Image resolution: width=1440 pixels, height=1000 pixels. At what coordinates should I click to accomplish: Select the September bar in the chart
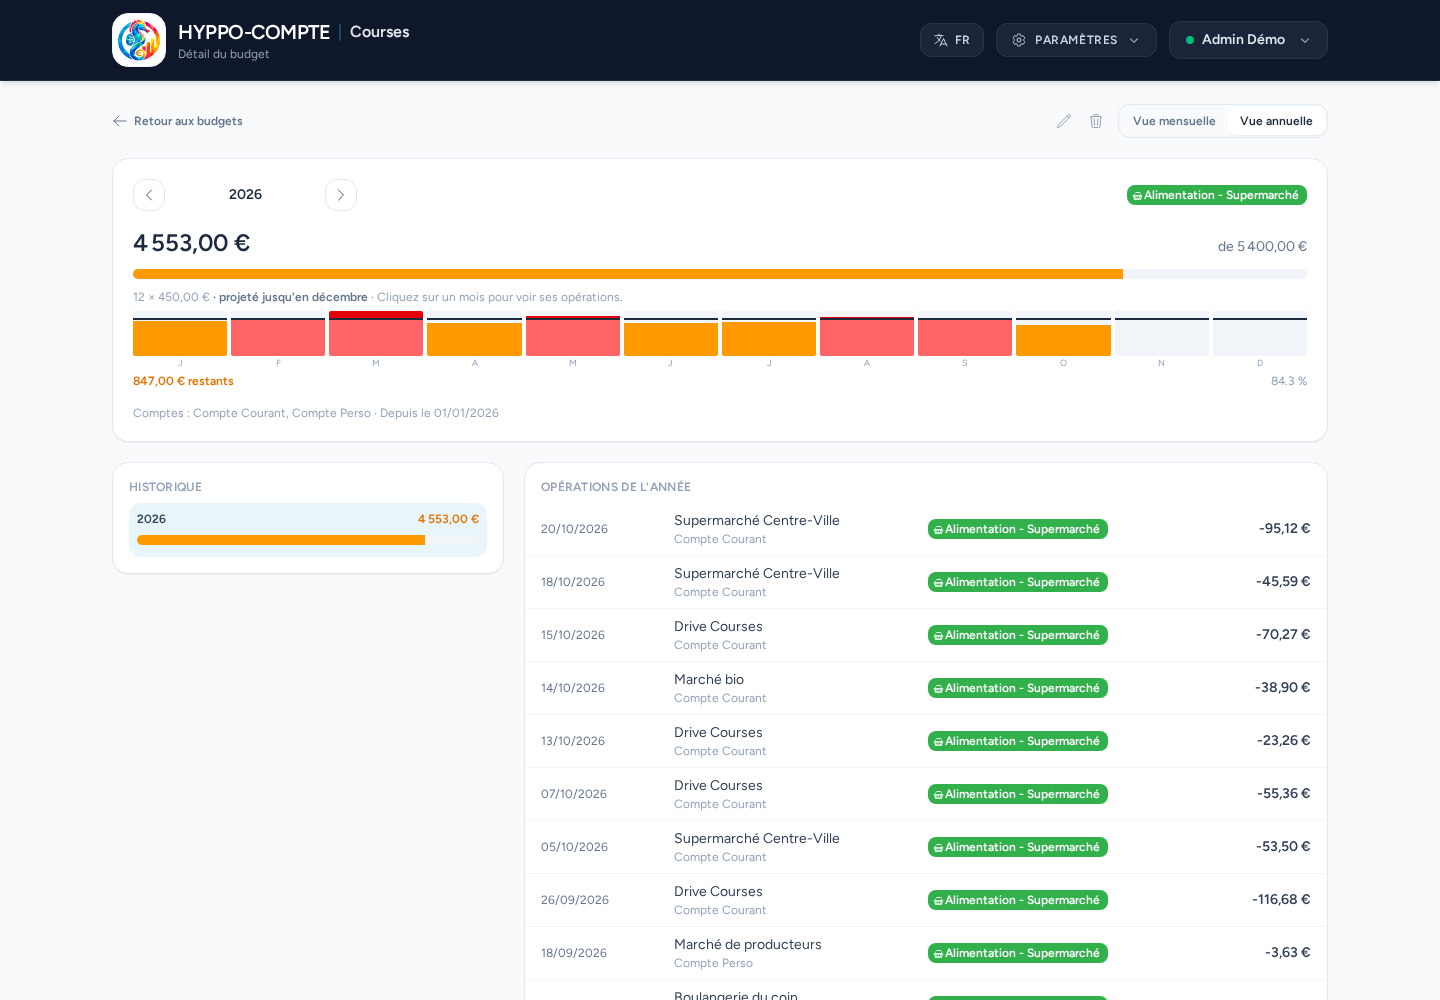click(965, 335)
